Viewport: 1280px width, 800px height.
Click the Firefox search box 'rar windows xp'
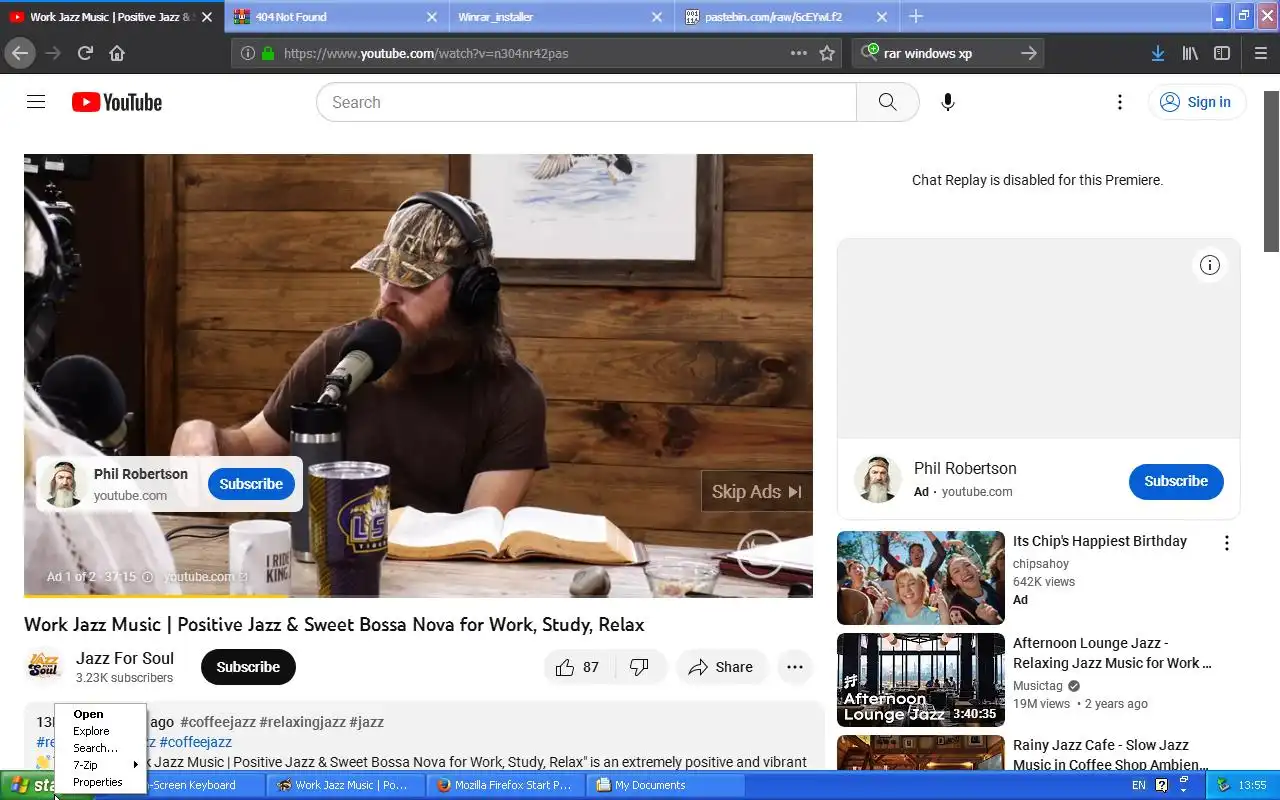click(x=946, y=53)
